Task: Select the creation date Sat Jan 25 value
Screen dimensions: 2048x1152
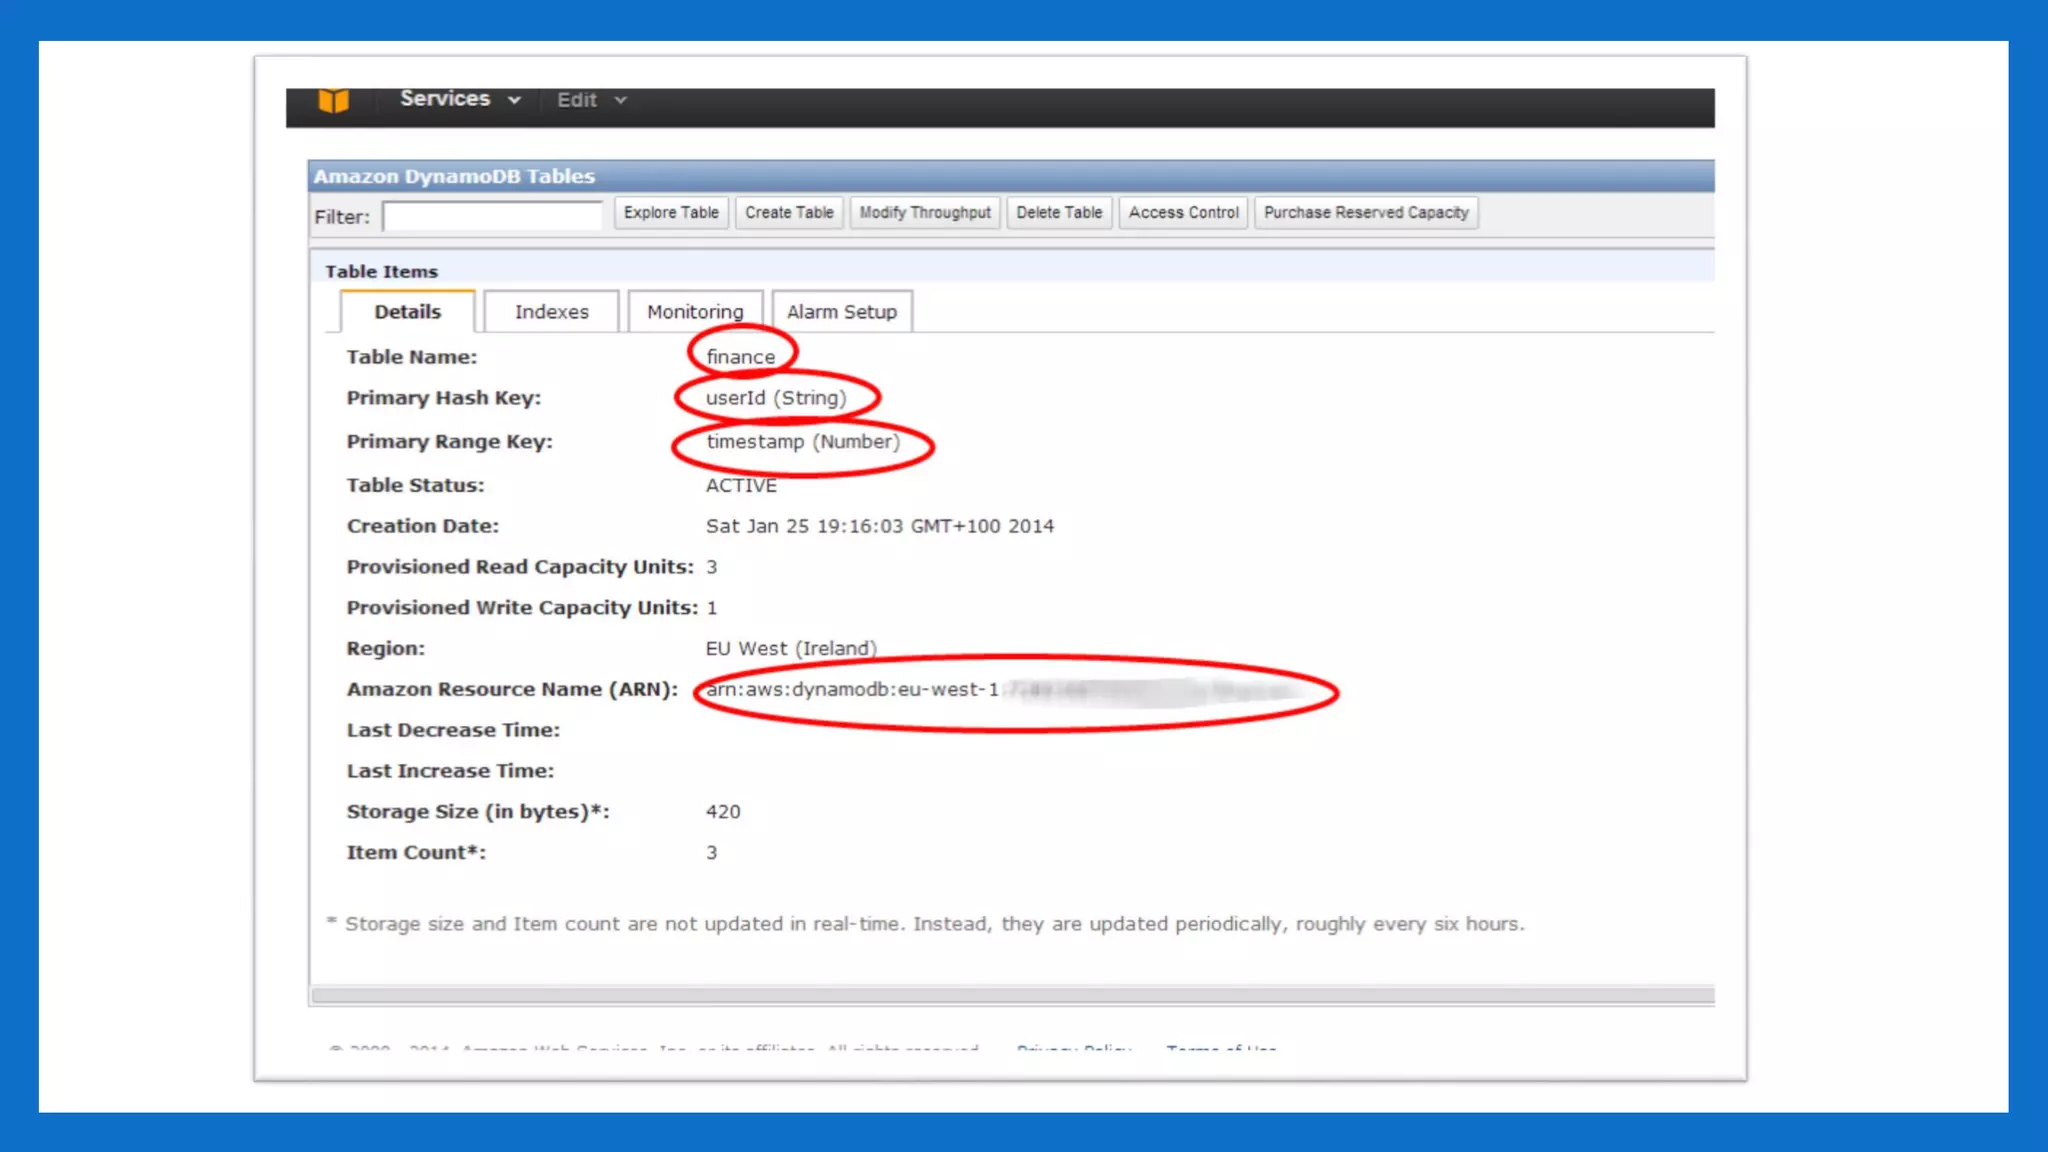Action: pyautogui.click(x=880, y=526)
